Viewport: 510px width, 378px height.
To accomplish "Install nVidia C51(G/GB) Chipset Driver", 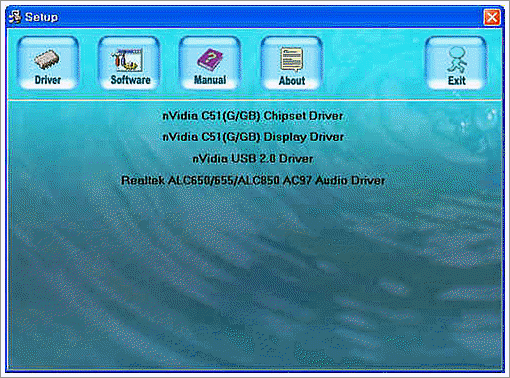I will (x=253, y=116).
